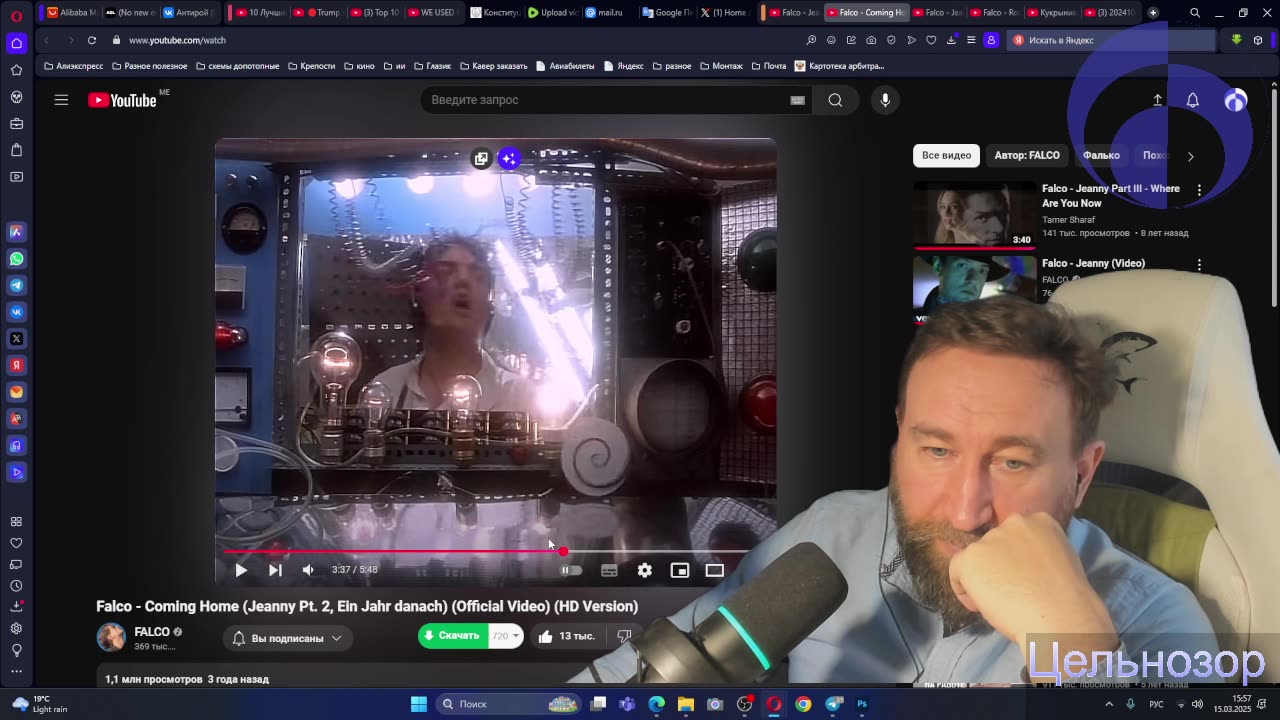The image size is (1280, 720).
Task: Open video player settings gear
Action: point(645,570)
